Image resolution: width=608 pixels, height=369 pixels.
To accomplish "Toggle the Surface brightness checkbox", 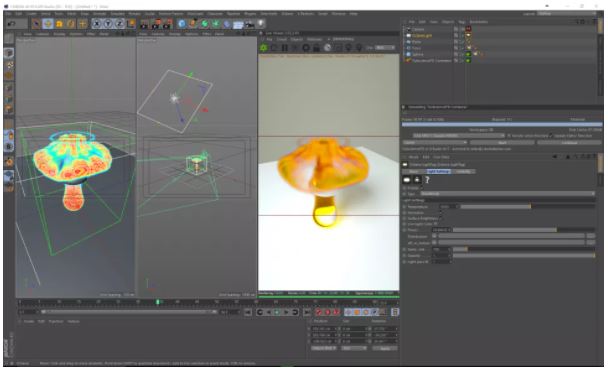I will click(441, 218).
